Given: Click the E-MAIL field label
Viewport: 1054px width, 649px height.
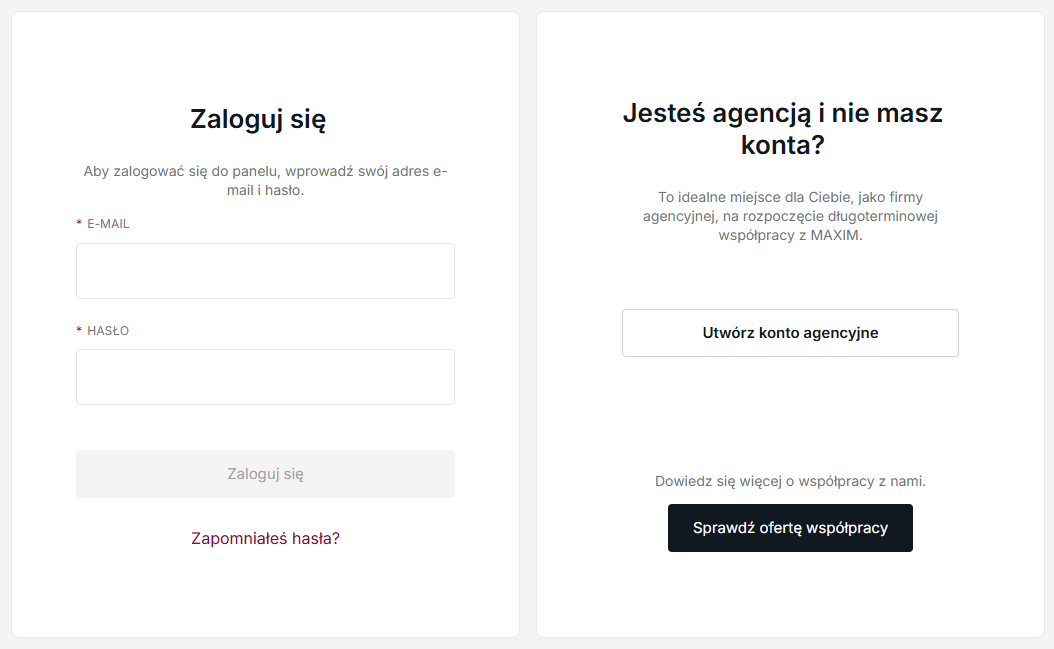Looking at the screenshot, I should tap(108, 224).
